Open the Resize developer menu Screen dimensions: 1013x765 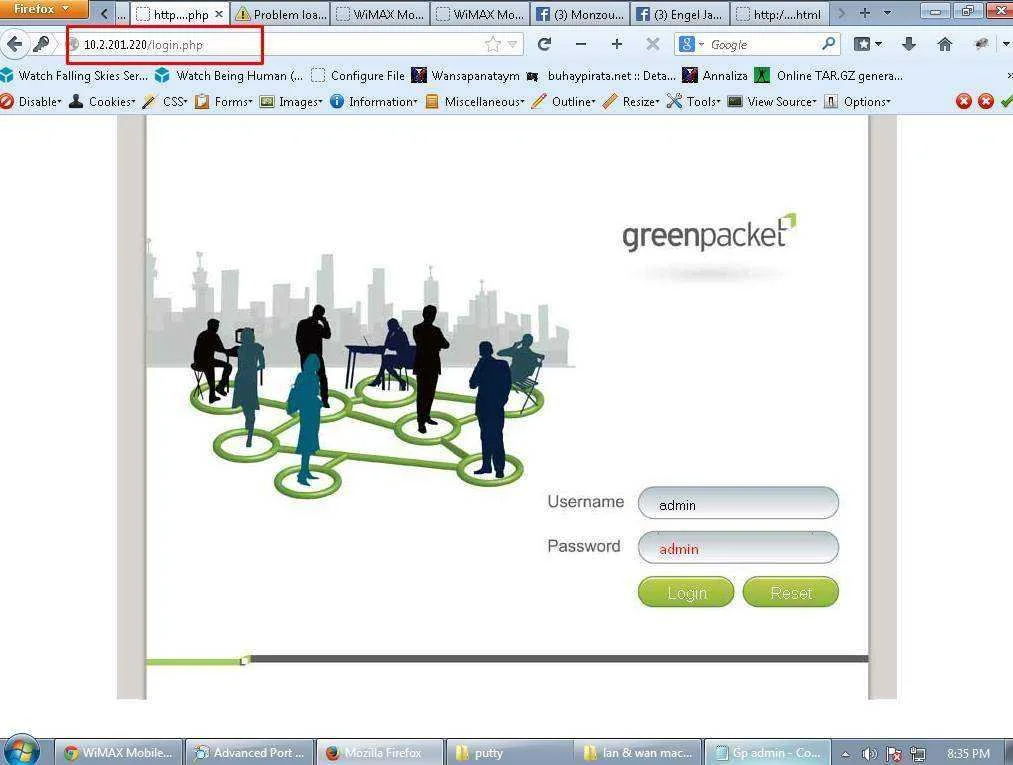[631, 101]
